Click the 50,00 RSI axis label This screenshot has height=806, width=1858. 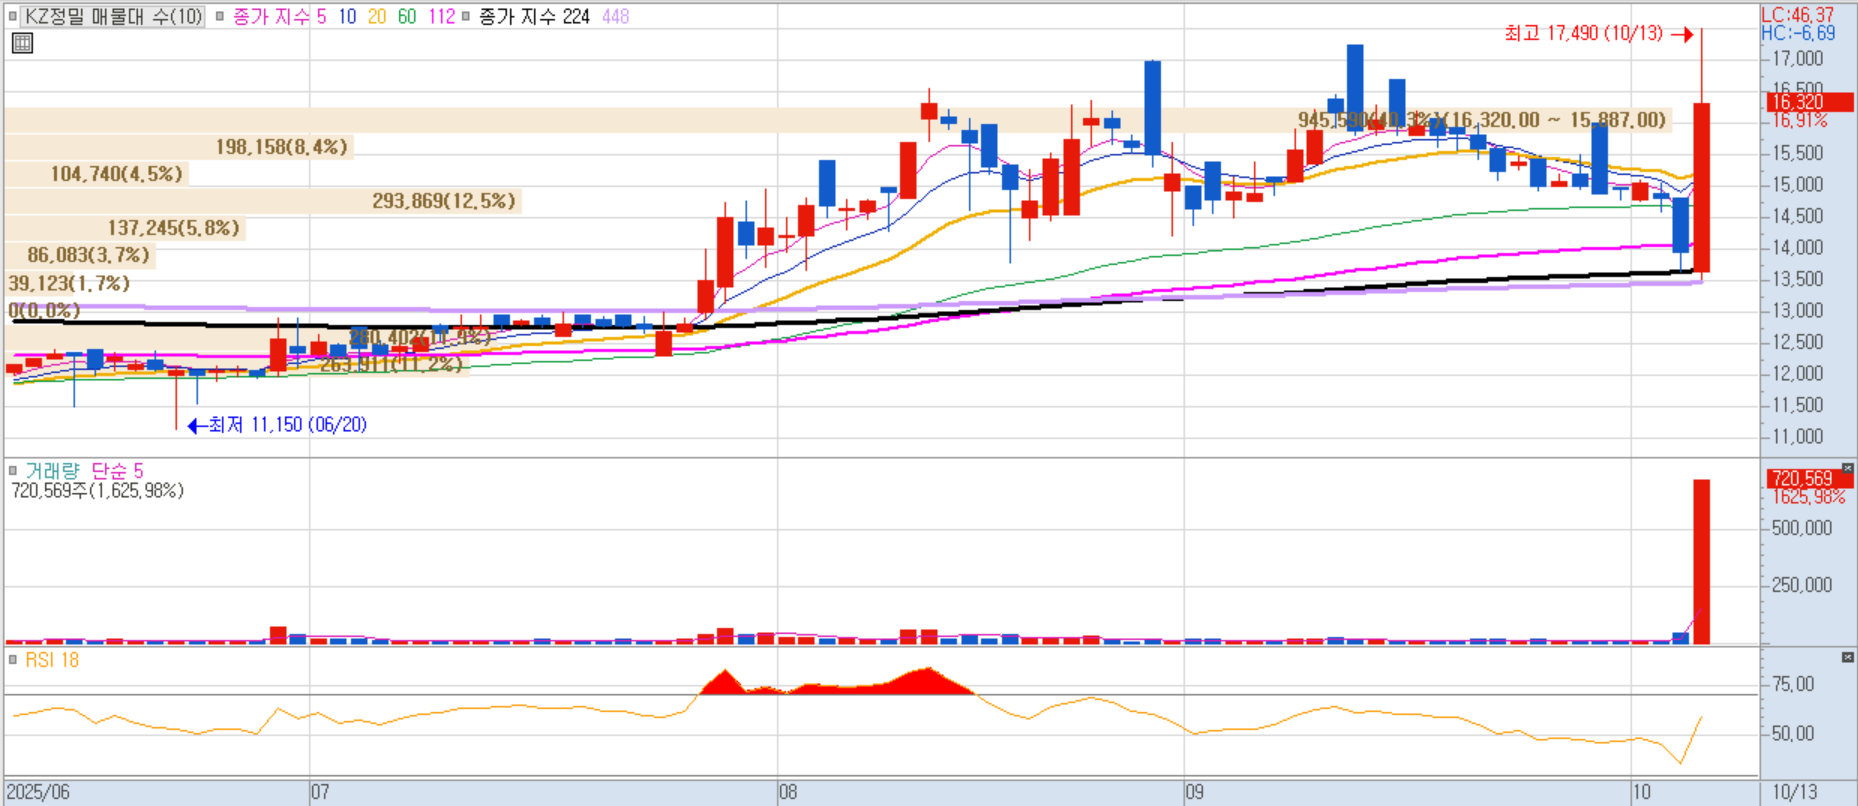pos(1793,733)
